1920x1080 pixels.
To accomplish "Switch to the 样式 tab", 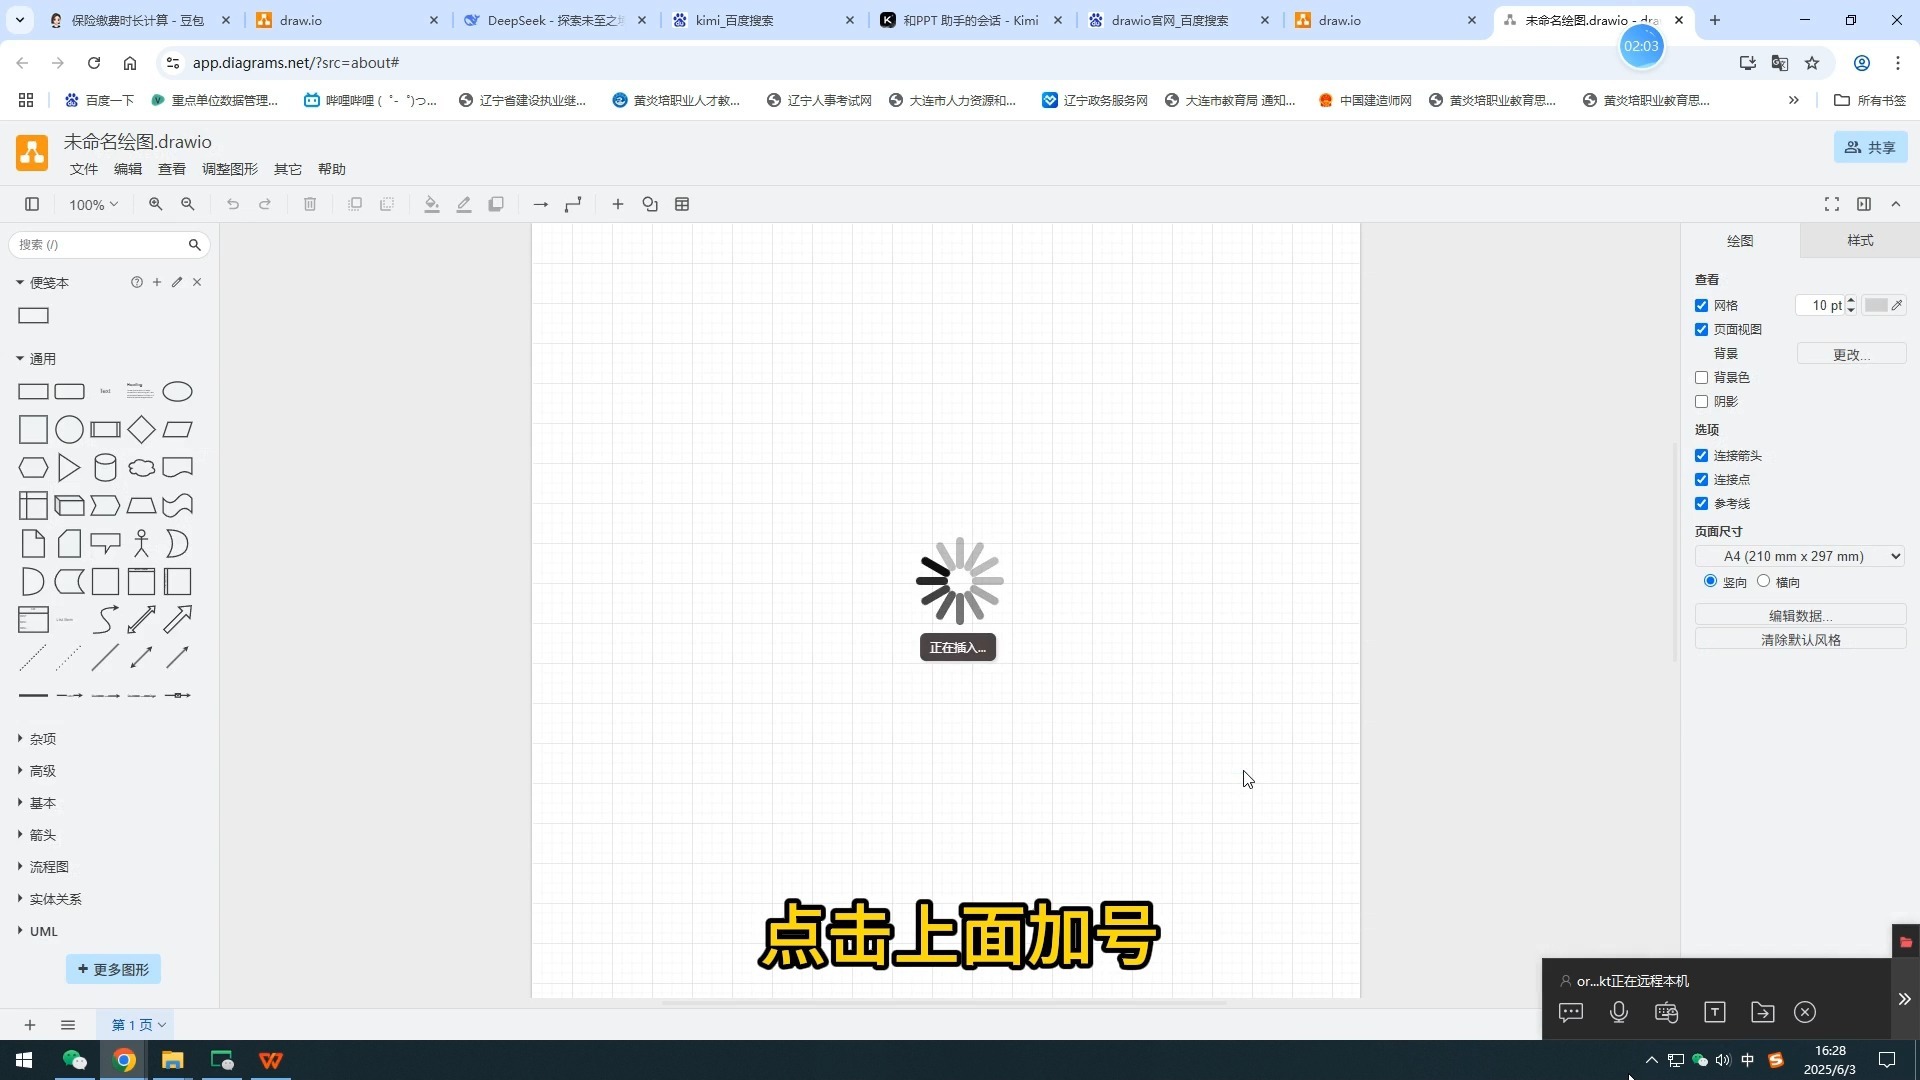I will 1860,240.
